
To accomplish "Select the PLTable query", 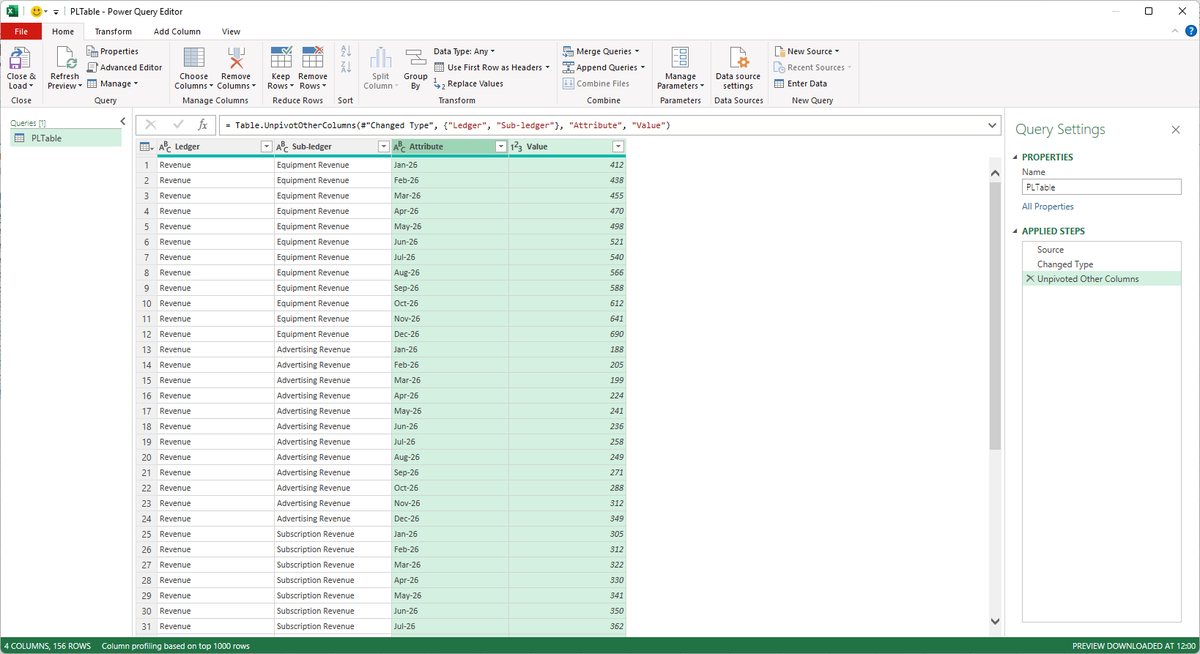I will point(65,138).
